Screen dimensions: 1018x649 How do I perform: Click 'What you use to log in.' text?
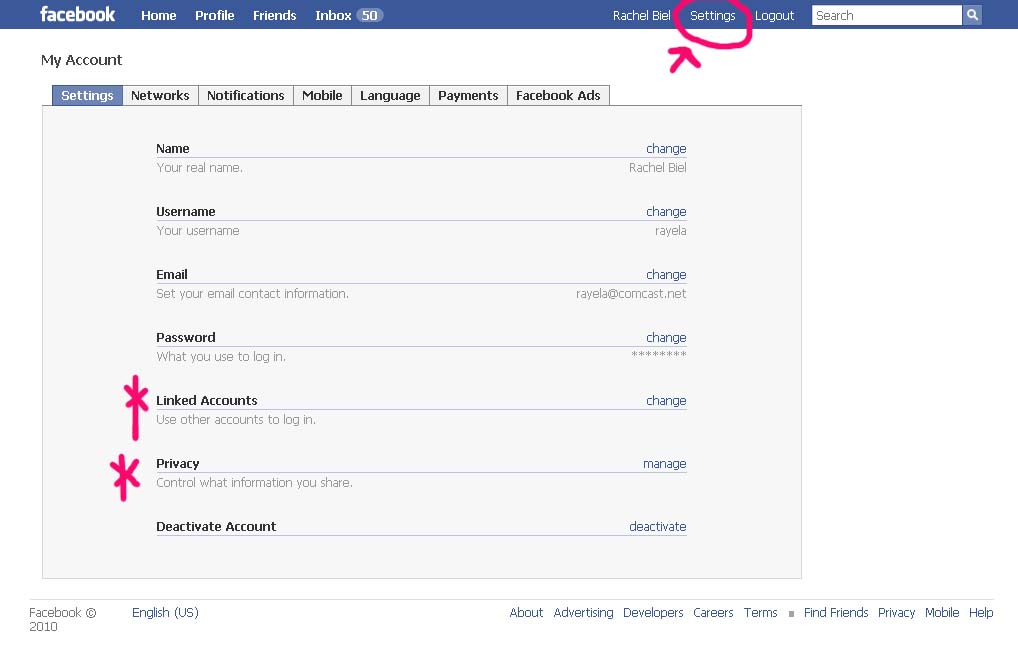coord(221,356)
